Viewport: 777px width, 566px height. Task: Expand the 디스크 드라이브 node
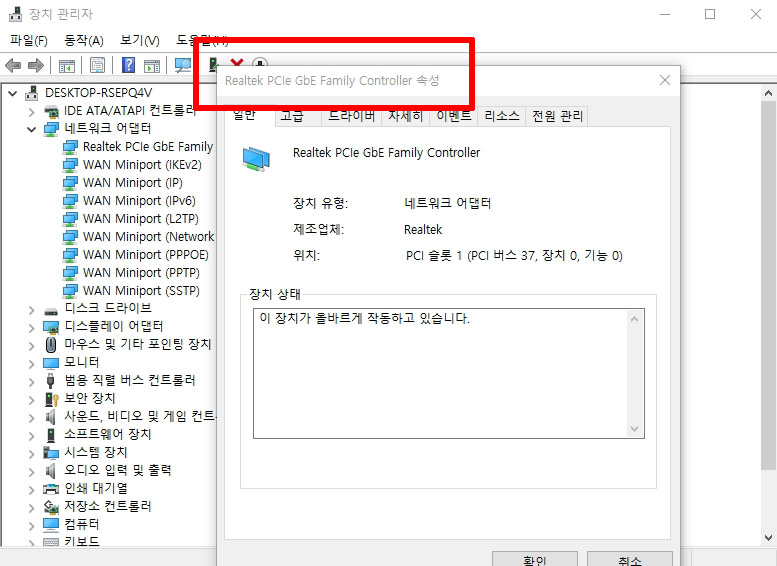pos(32,310)
